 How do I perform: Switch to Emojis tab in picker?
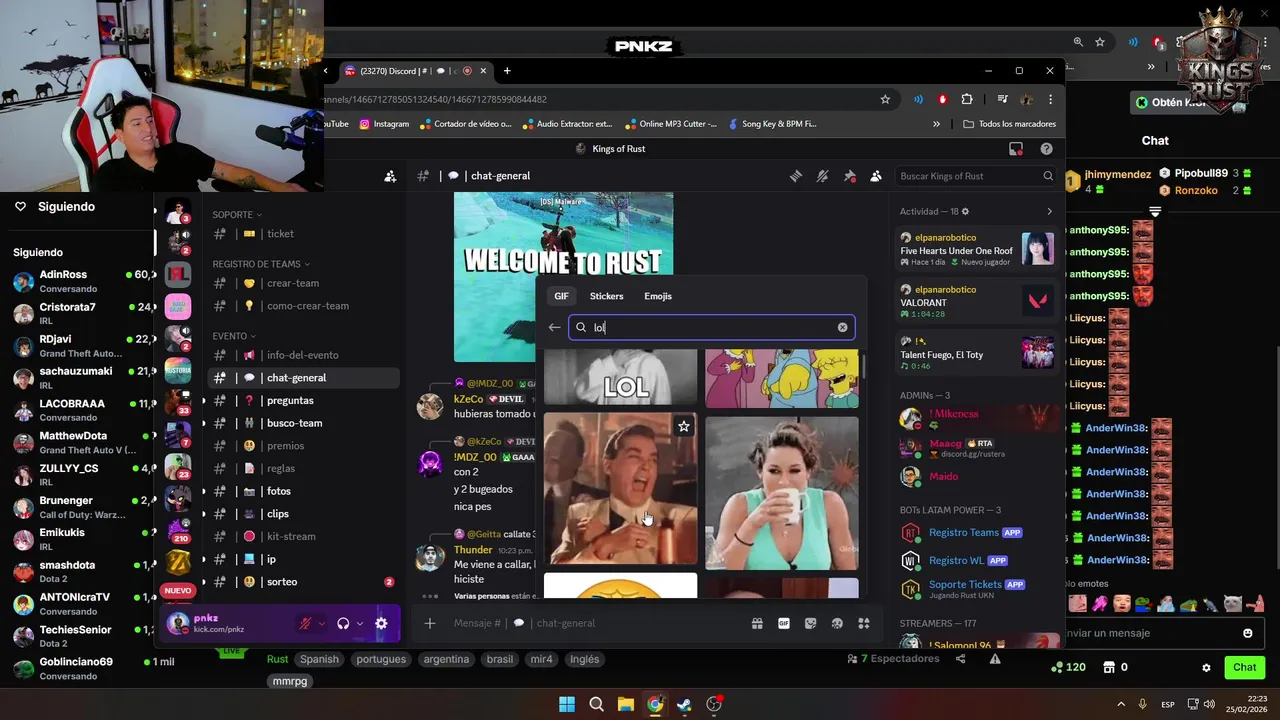(658, 296)
